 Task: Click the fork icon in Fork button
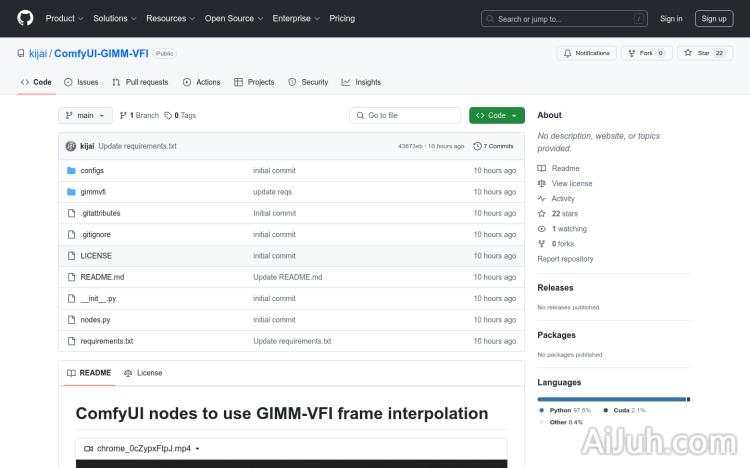tap(631, 53)
